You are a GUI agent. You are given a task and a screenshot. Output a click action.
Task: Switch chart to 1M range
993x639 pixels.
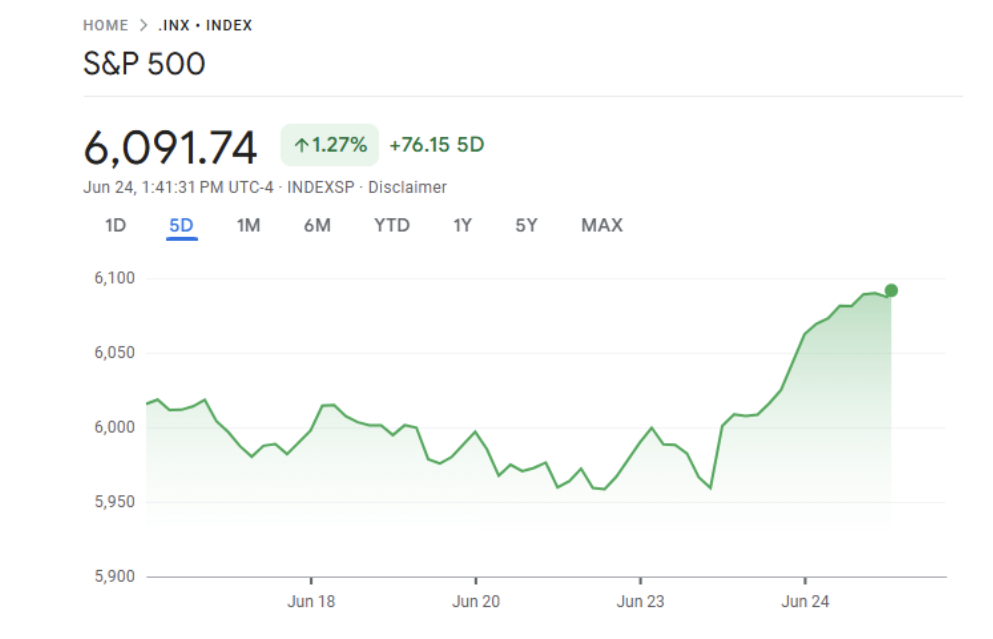pyautogui.click(x=248, y=225)
